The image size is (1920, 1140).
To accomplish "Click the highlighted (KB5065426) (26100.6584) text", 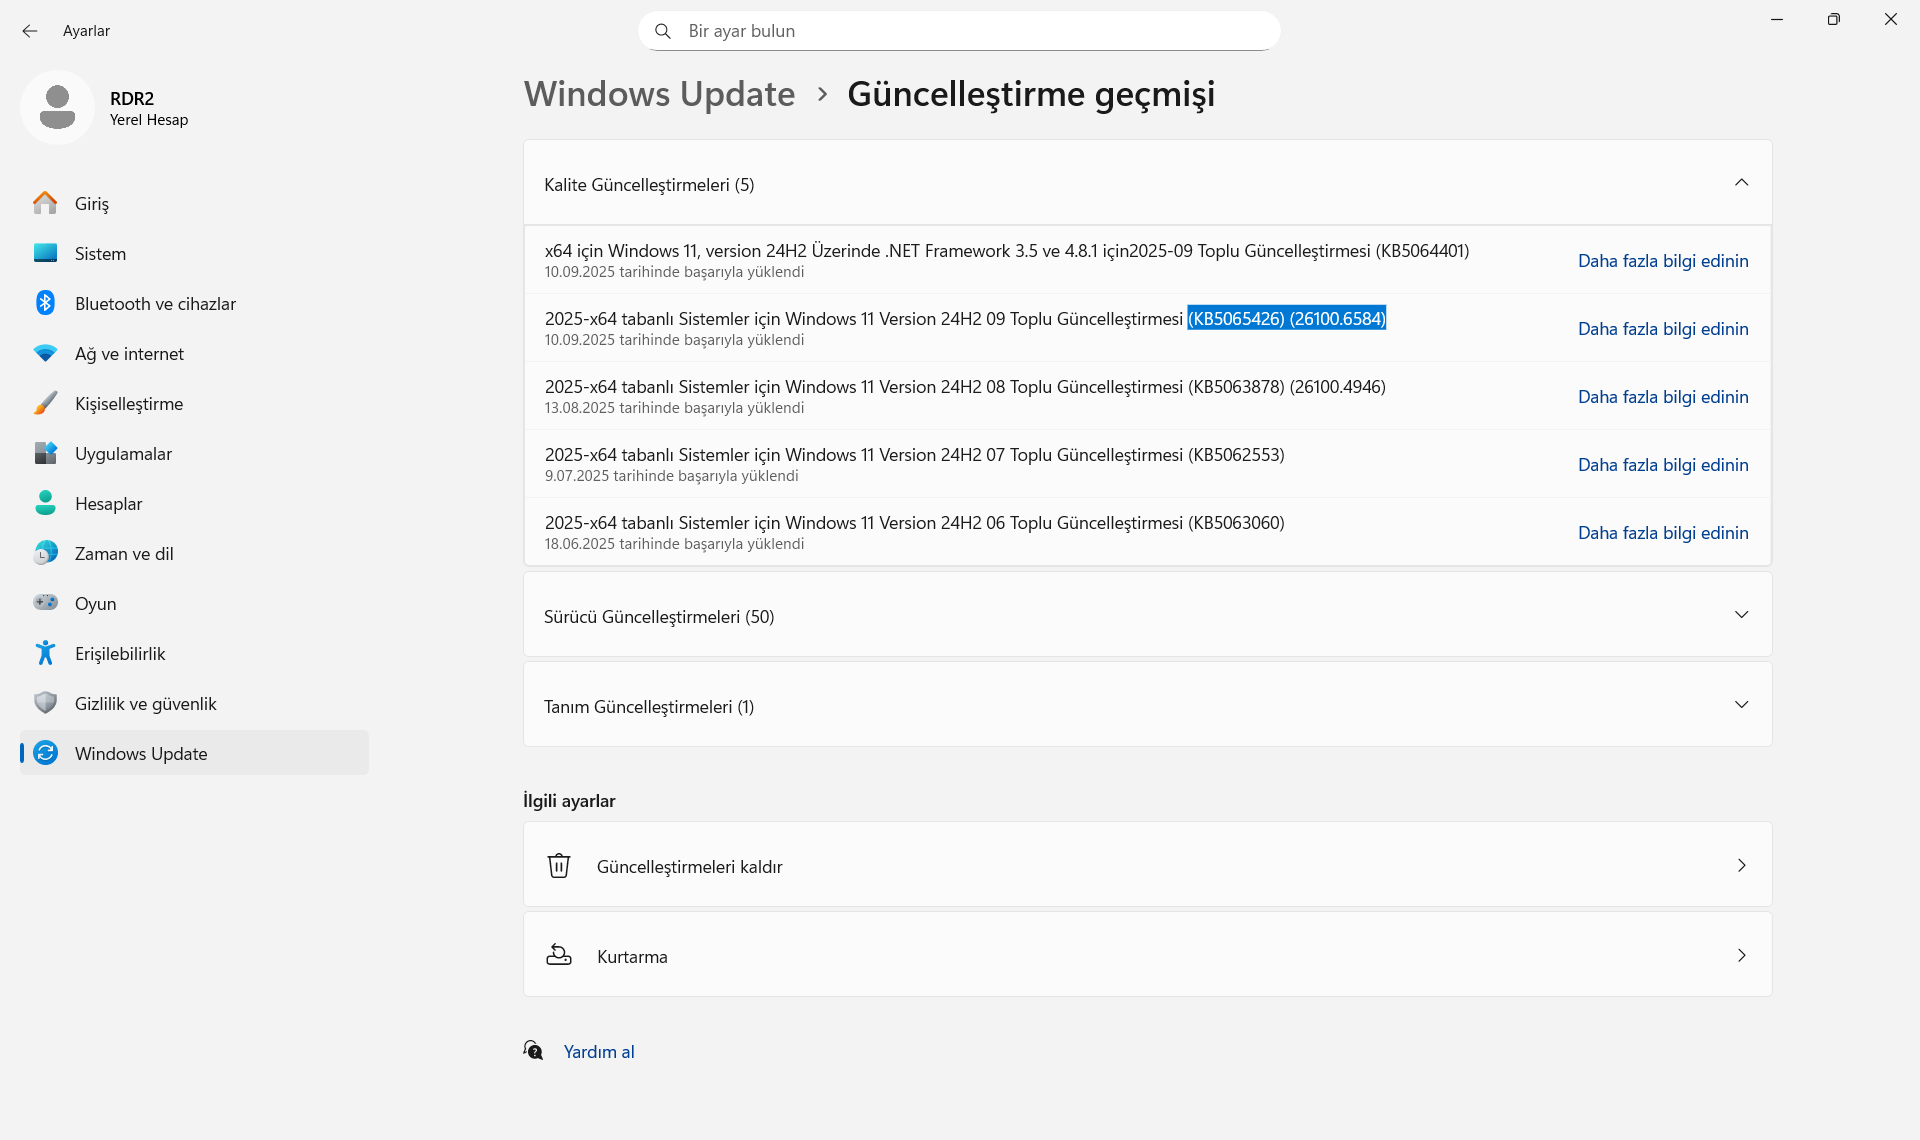I will (1286, 318).
